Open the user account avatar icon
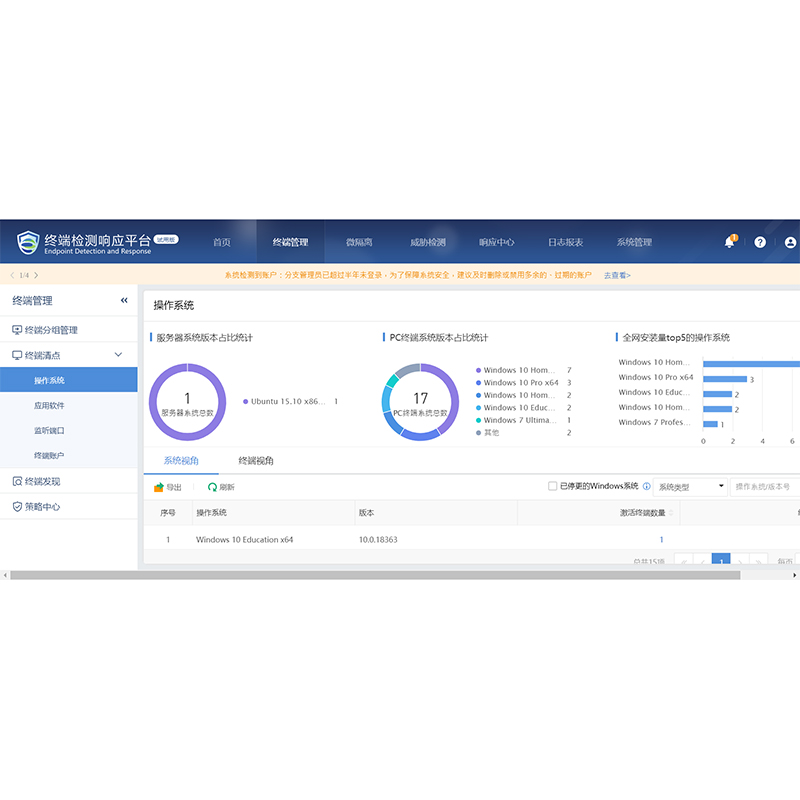This screenshot has height=800, width=800. pos(790,242)
